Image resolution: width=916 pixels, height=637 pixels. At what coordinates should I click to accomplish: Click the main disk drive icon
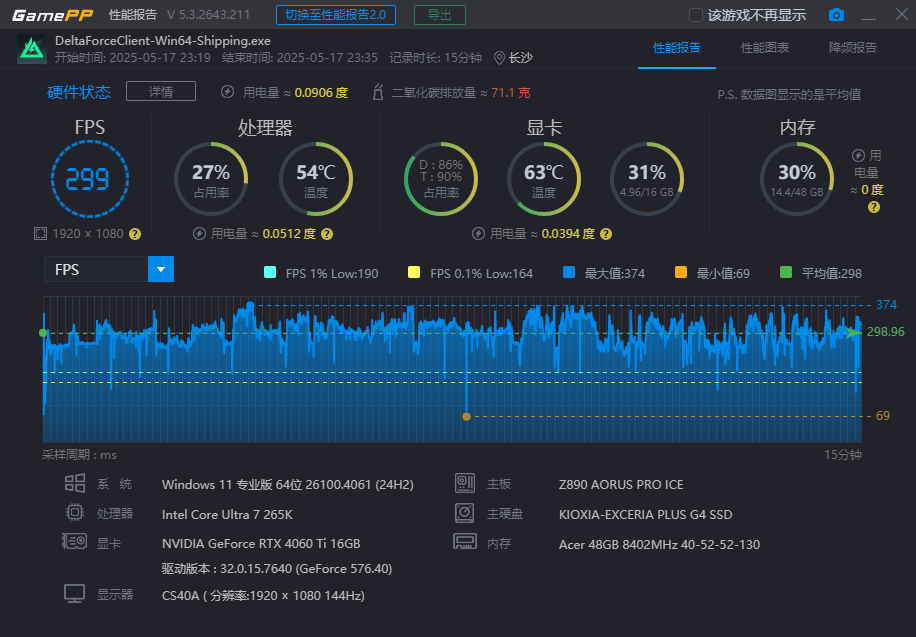pos(465,513)
